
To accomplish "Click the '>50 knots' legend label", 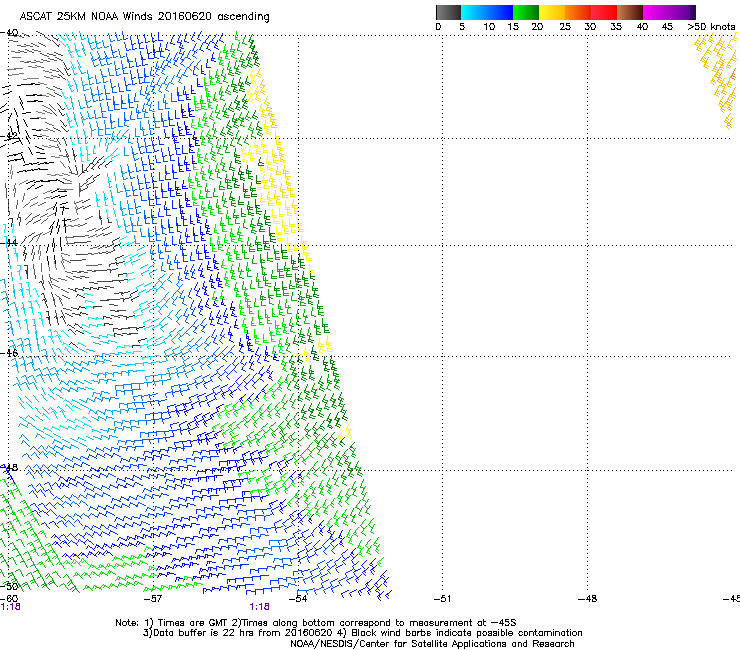I will coord(711,27).
